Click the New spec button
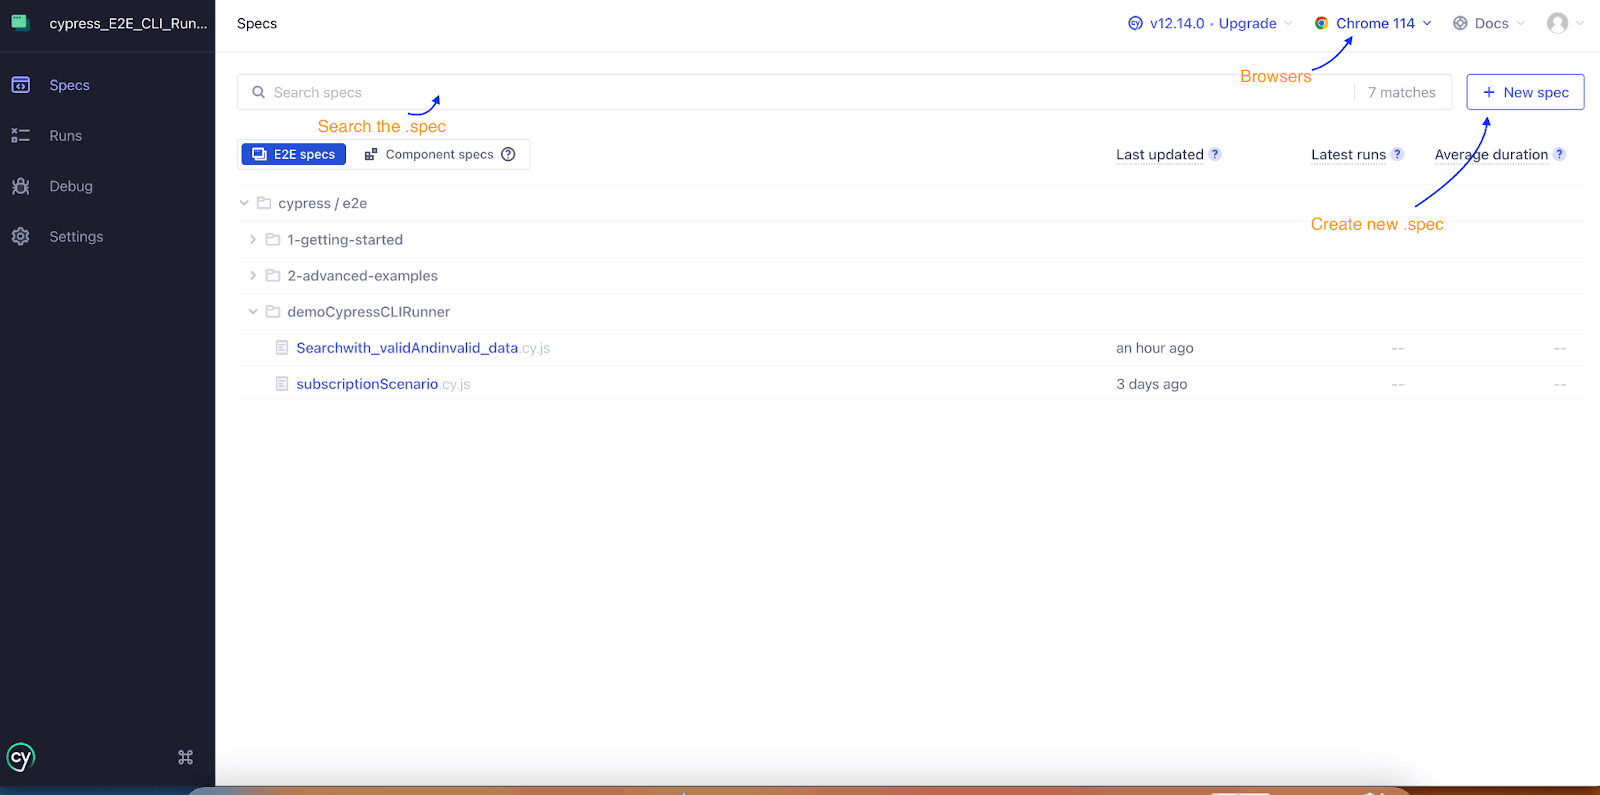Viewport: 1600px width, 795px height. [x=1525, y=92]
